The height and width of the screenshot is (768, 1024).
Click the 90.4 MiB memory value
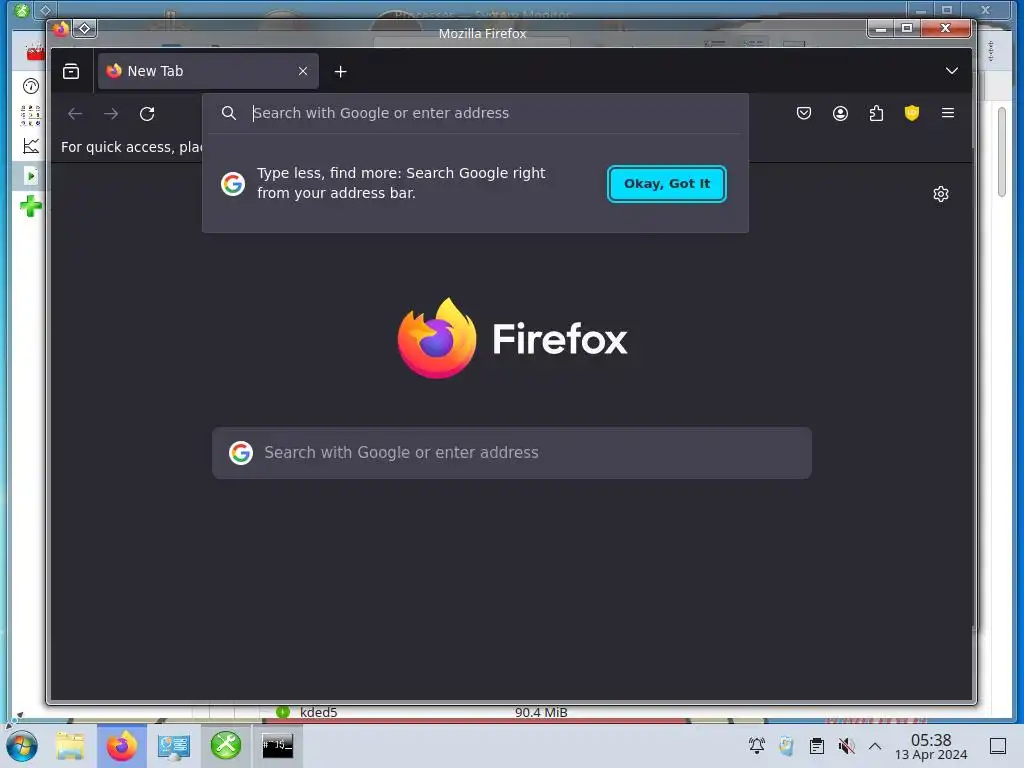click(x=541, y=712)
